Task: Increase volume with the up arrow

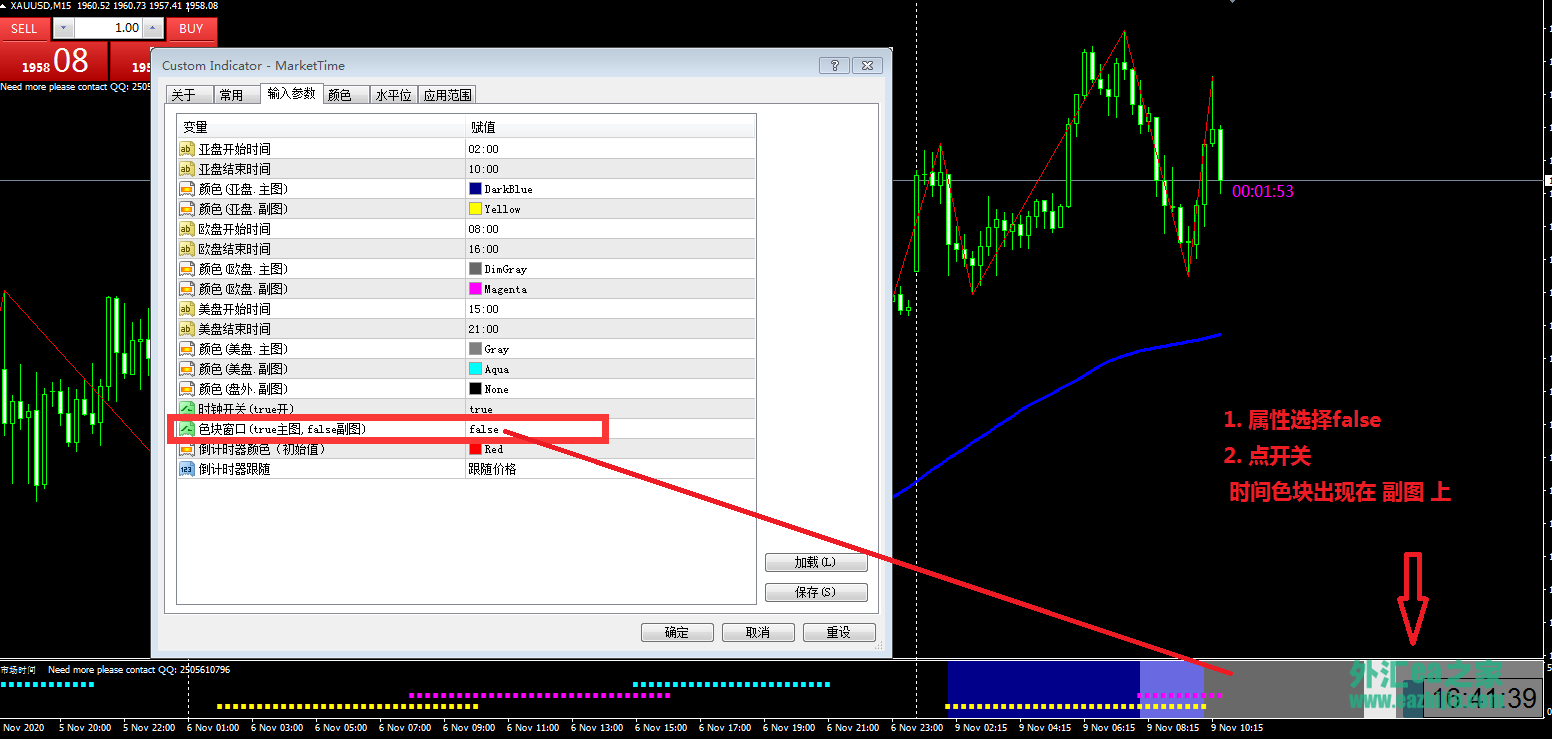Action: [153, 29]
